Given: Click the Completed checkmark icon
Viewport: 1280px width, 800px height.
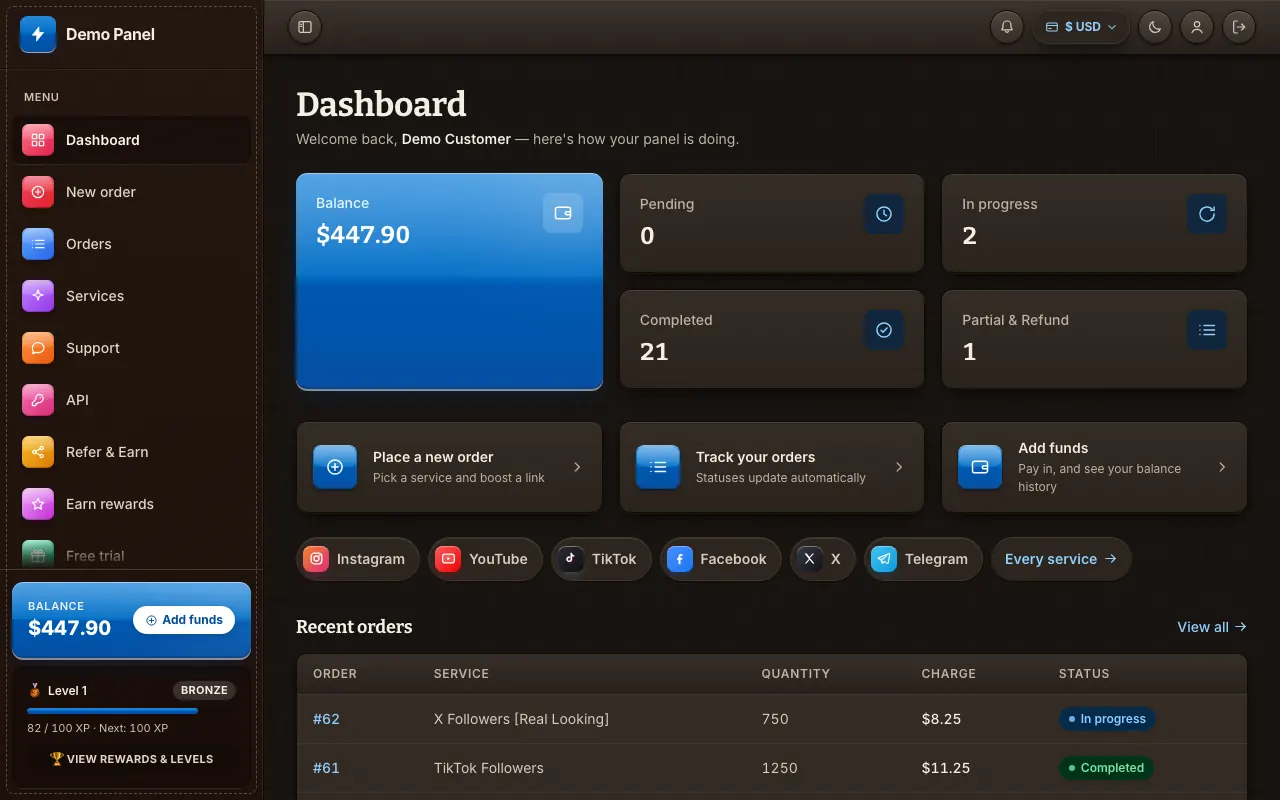Looking at the screenshot, I should (884, 330).
